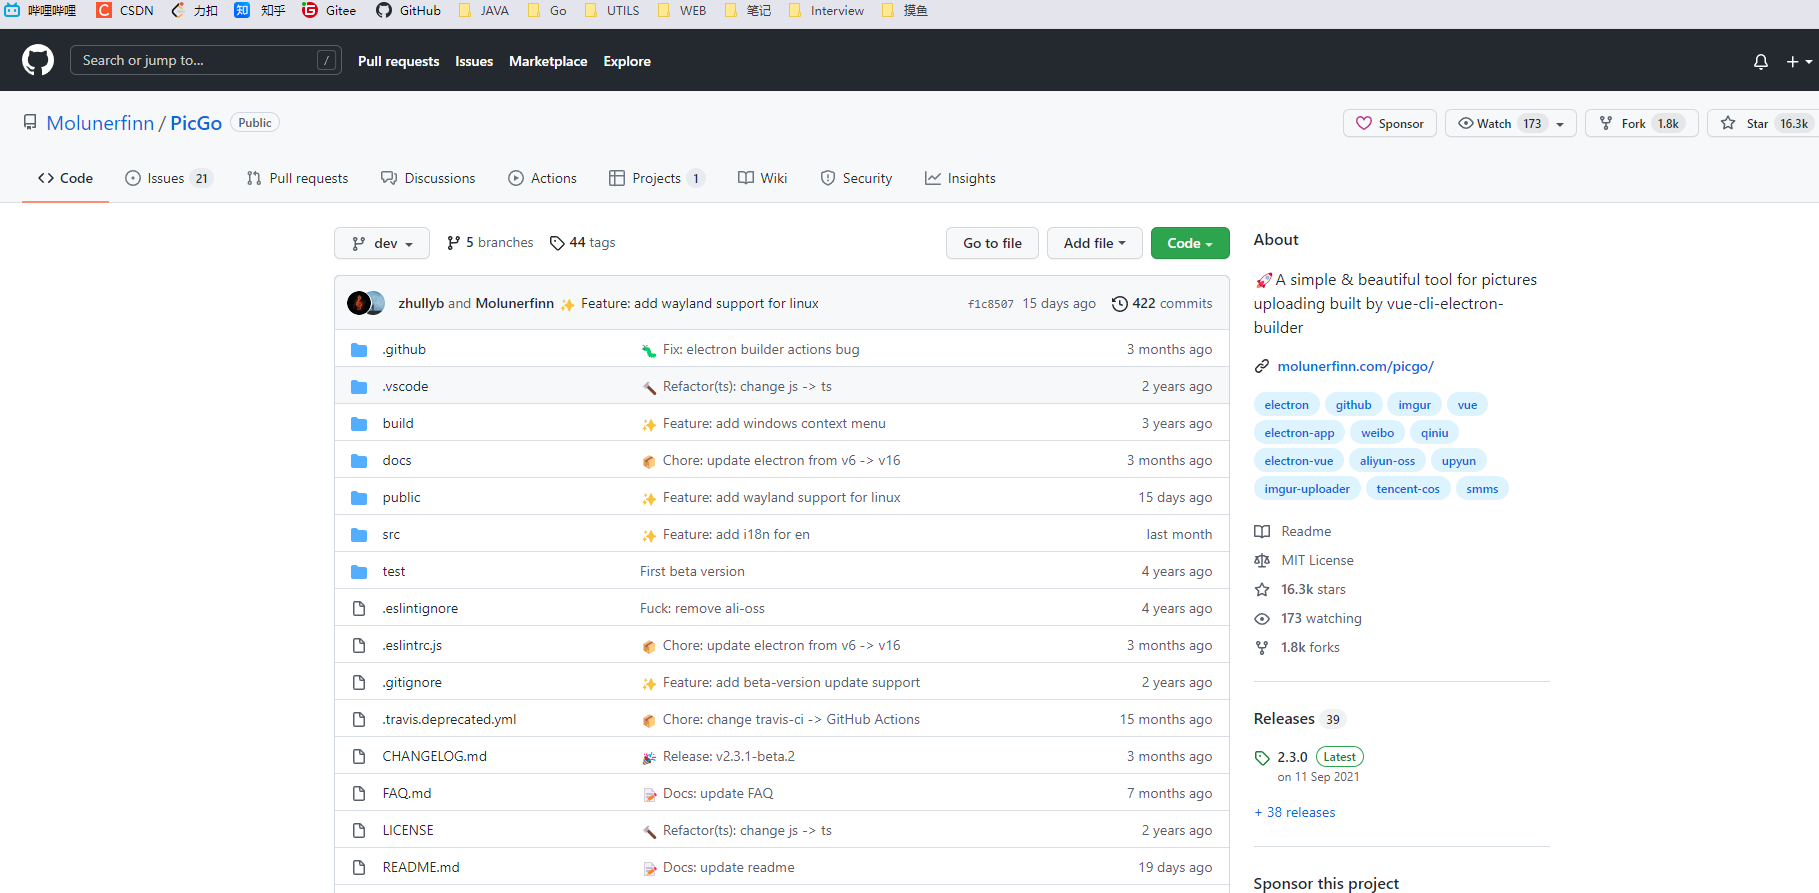Switch to the Pull requests repo tab

pyautogui.click(x=297, y=178)
